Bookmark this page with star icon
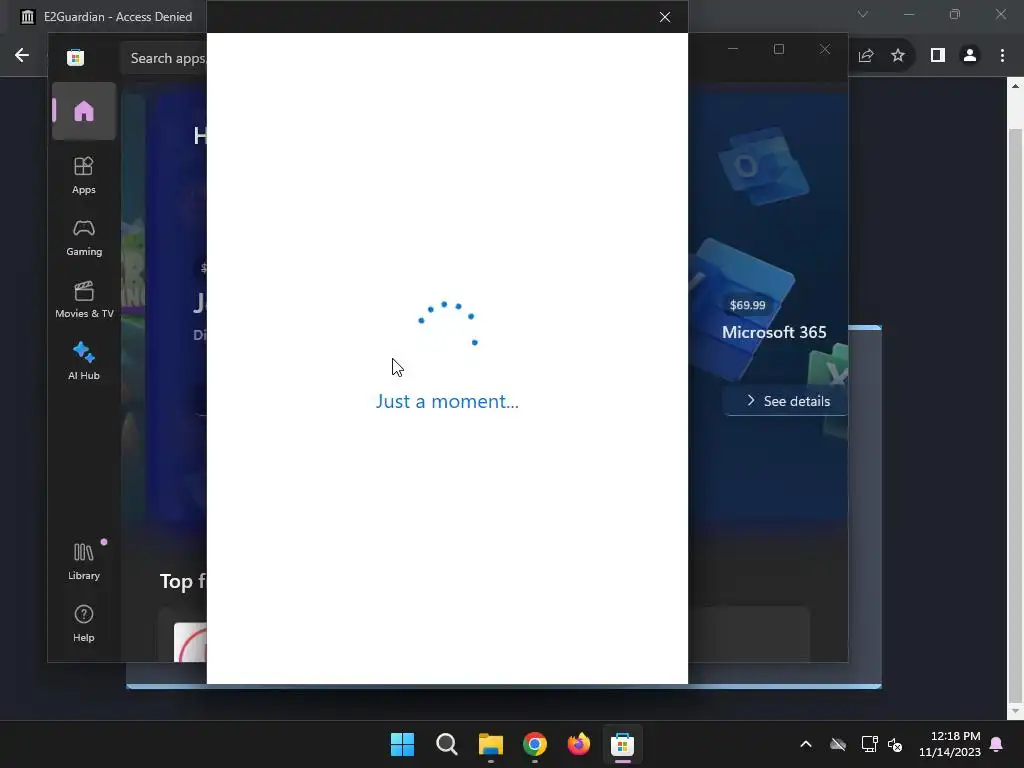This screenshot has height=768, width=1024. tap(898, 56)
